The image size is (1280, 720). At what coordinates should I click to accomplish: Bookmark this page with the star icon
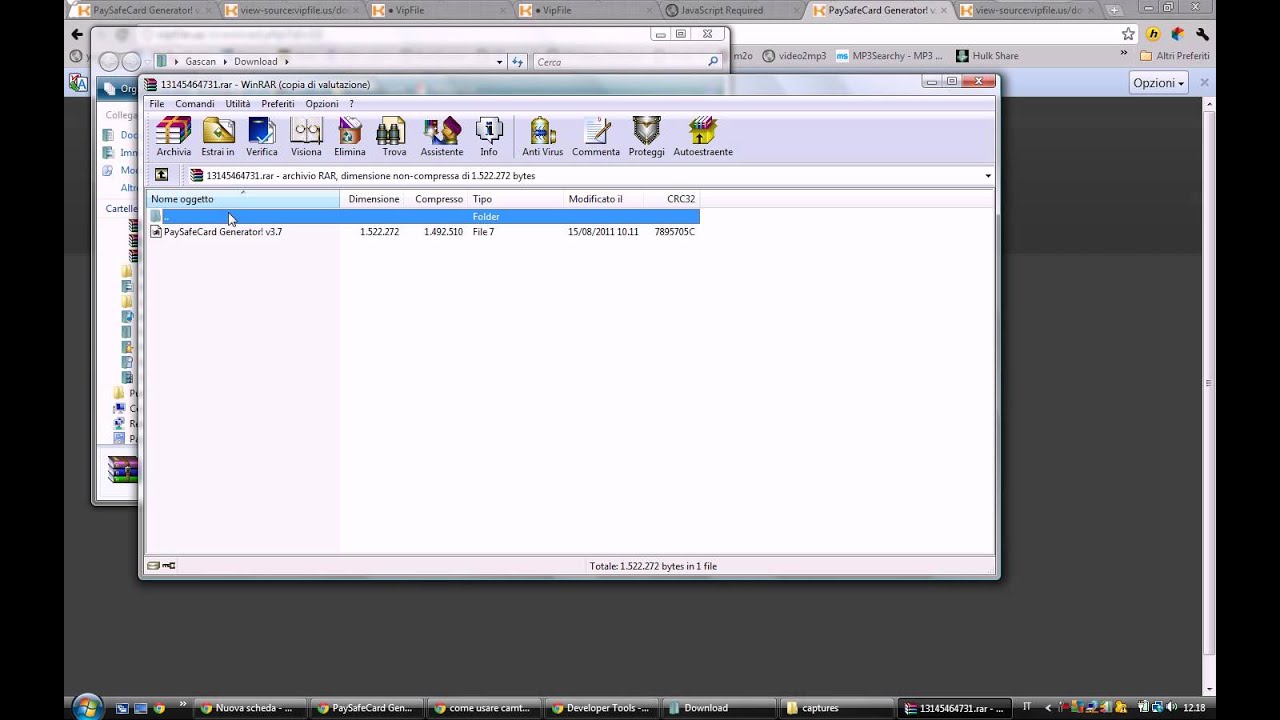click(x=1128, y=34)
